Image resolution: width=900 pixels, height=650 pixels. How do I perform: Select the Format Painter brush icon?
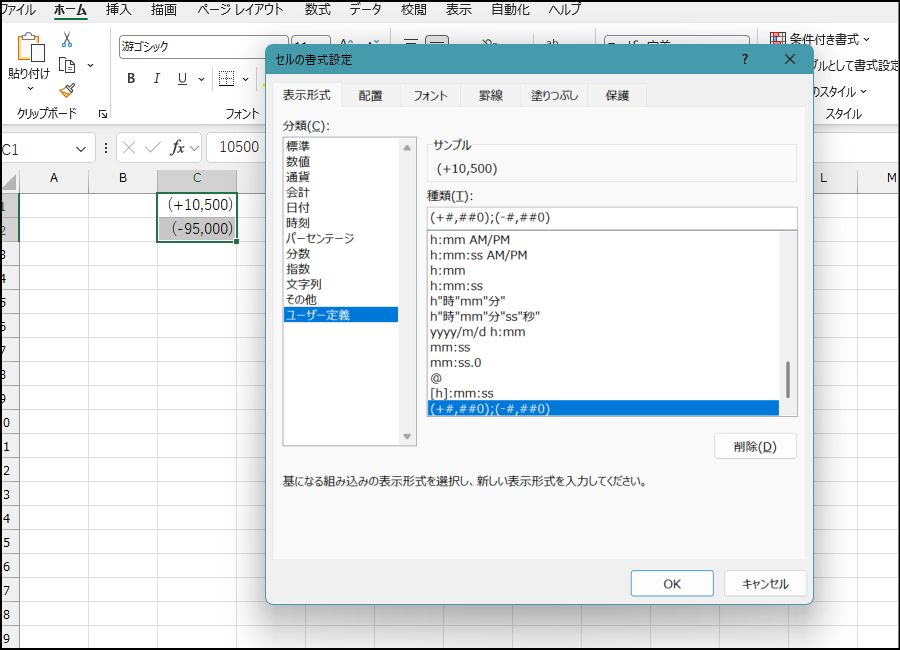click(x=67, y=90)
